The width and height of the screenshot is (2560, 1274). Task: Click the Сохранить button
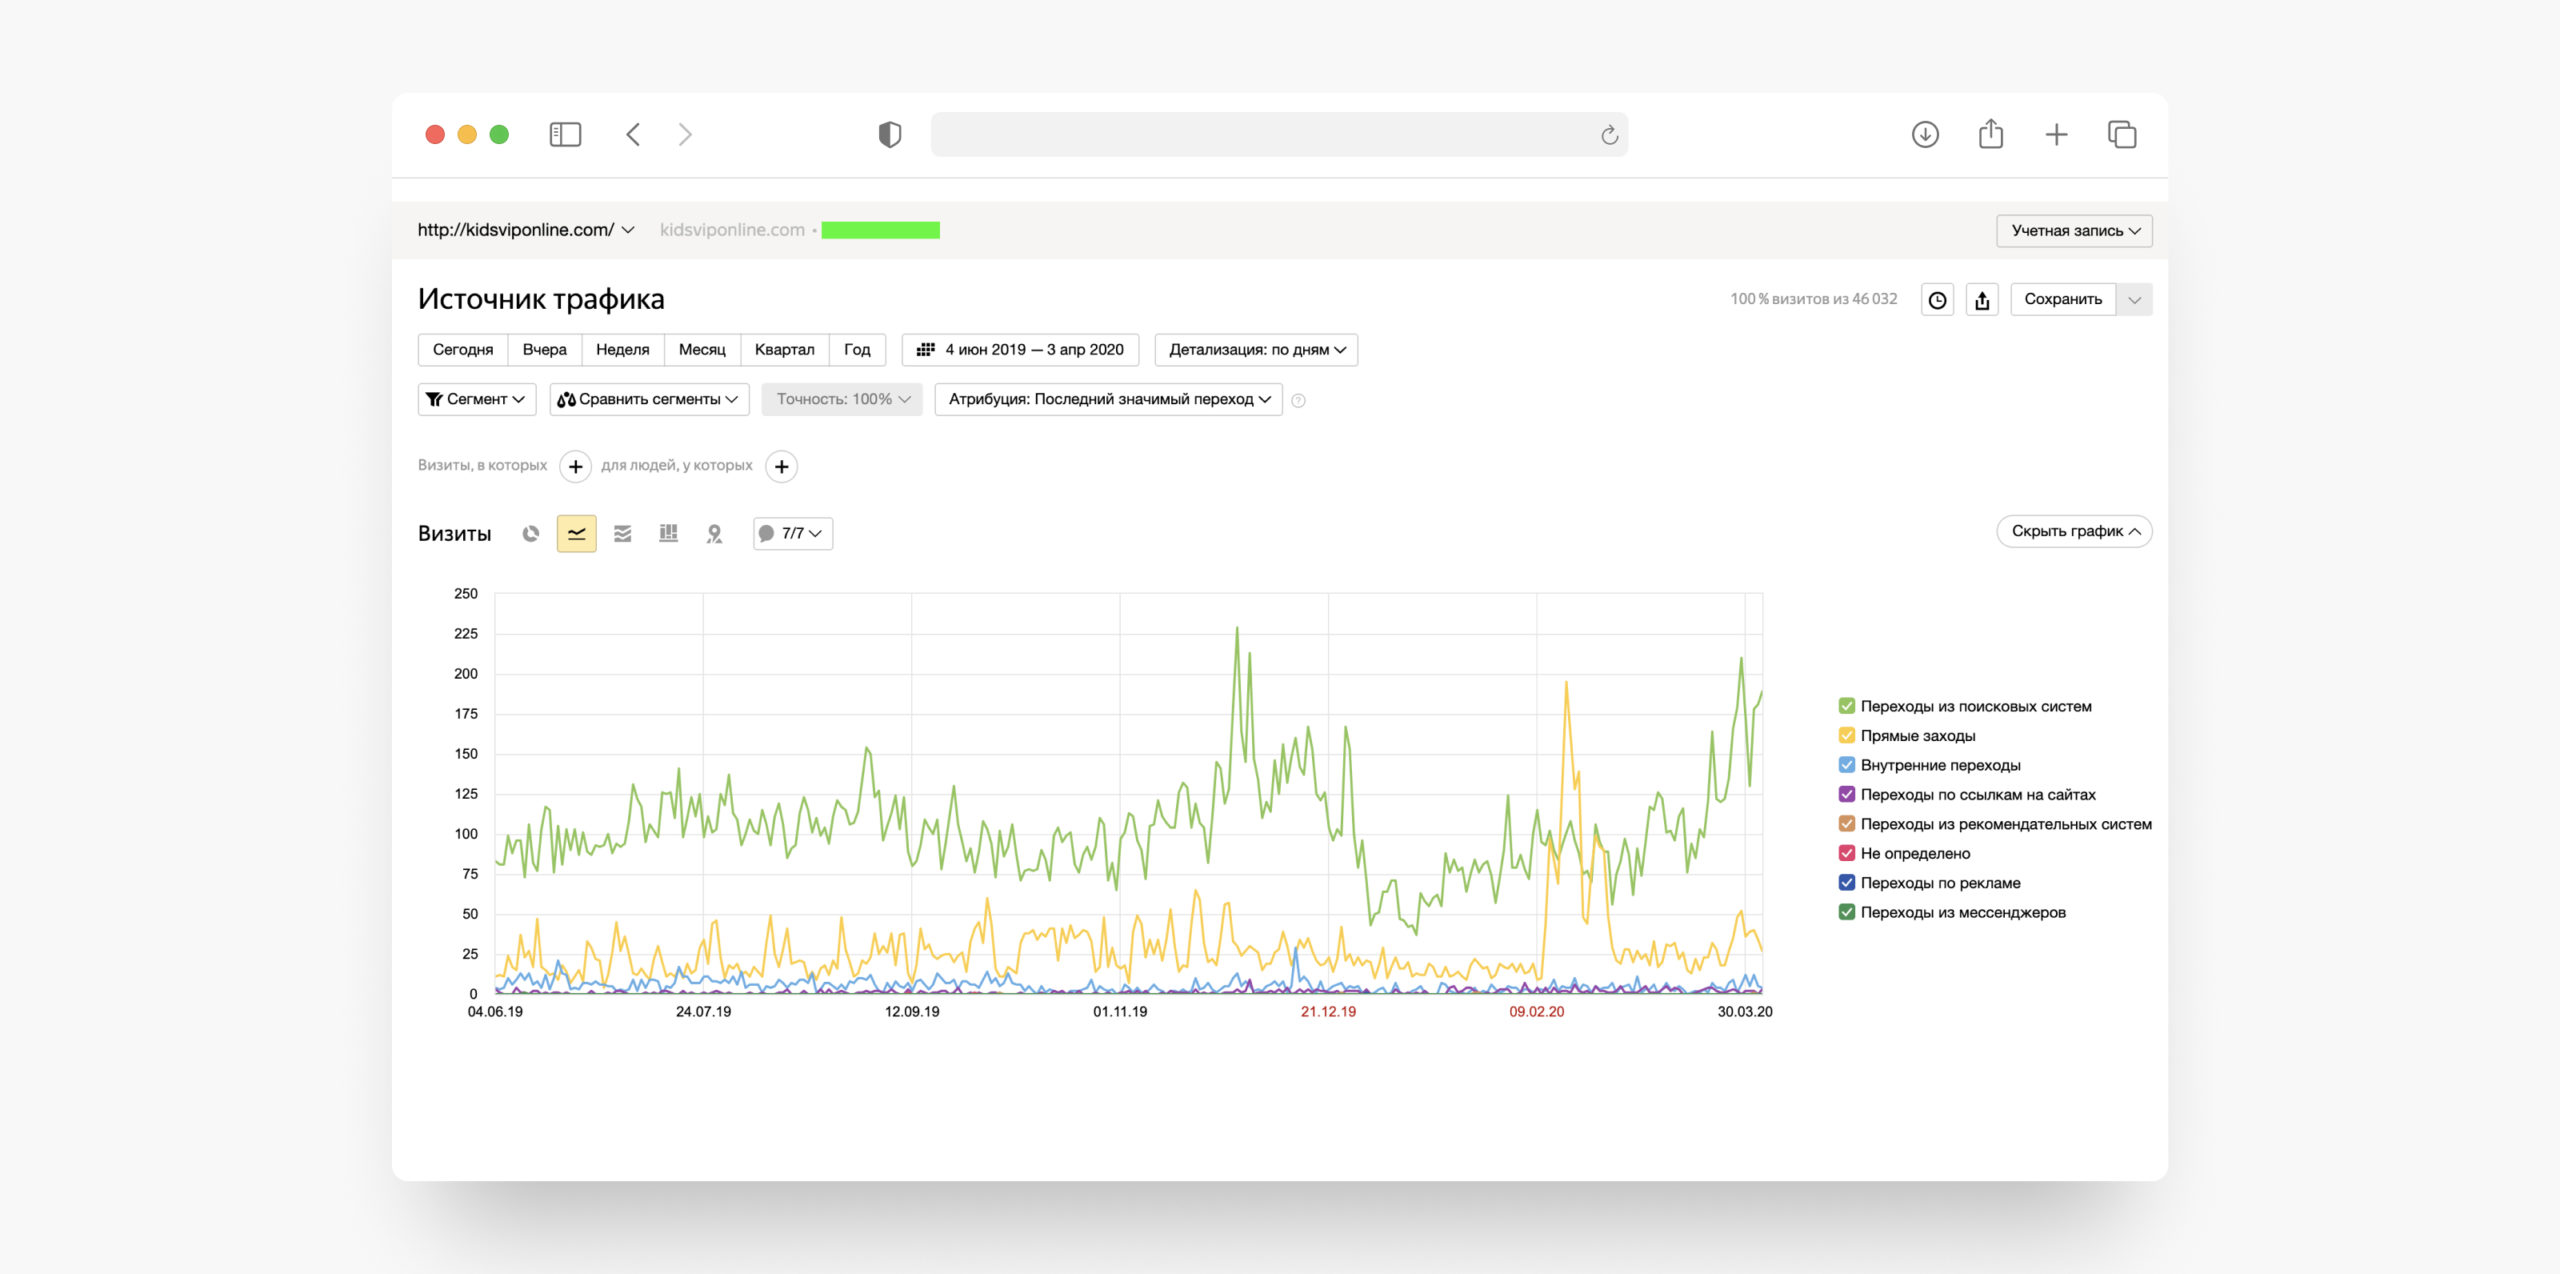pyautogui.click(x=2062, y=299)
